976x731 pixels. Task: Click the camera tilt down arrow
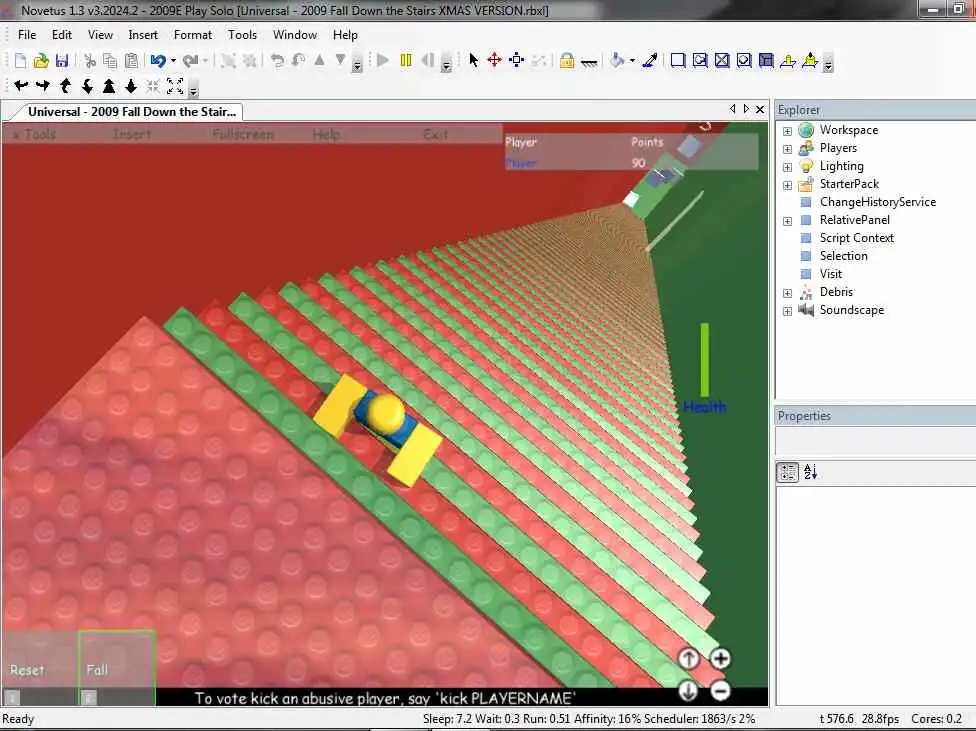click(x=87, y=86)
